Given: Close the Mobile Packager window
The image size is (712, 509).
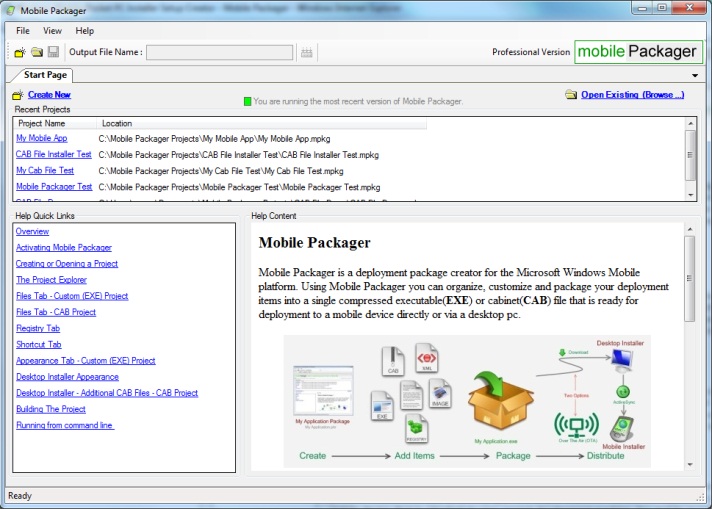Looking at the screenshot, I should tap(689, 8).
